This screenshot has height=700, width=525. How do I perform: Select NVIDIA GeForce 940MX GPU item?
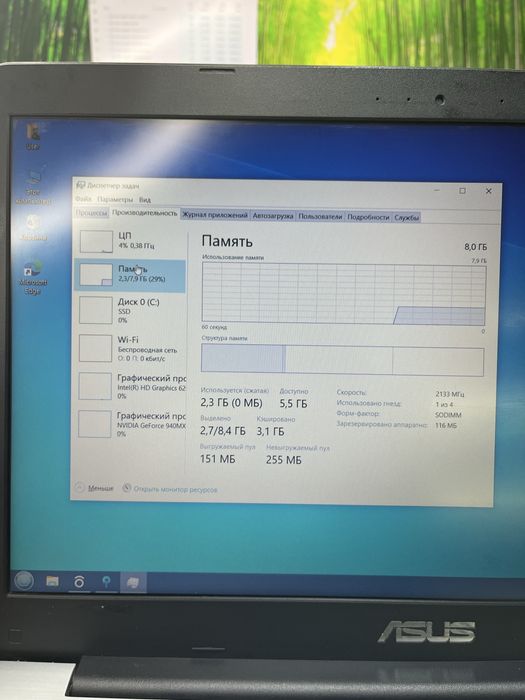(130, 424)
